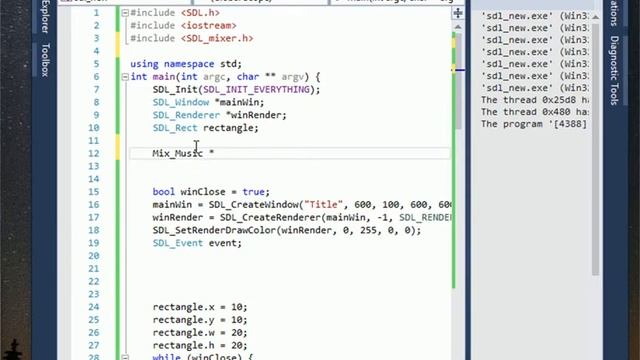Click "<SDL.h>" in the first include

click(200, 13)
